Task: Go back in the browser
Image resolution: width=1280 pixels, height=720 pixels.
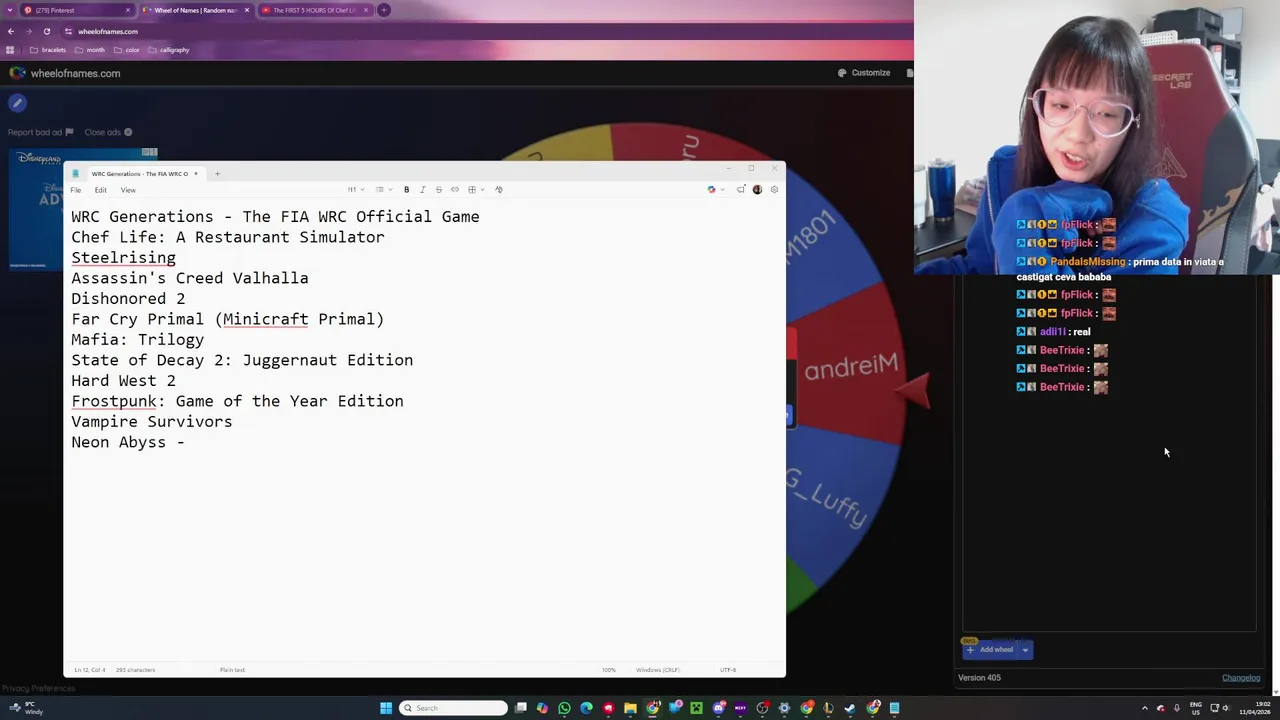Action: [11, 31]
